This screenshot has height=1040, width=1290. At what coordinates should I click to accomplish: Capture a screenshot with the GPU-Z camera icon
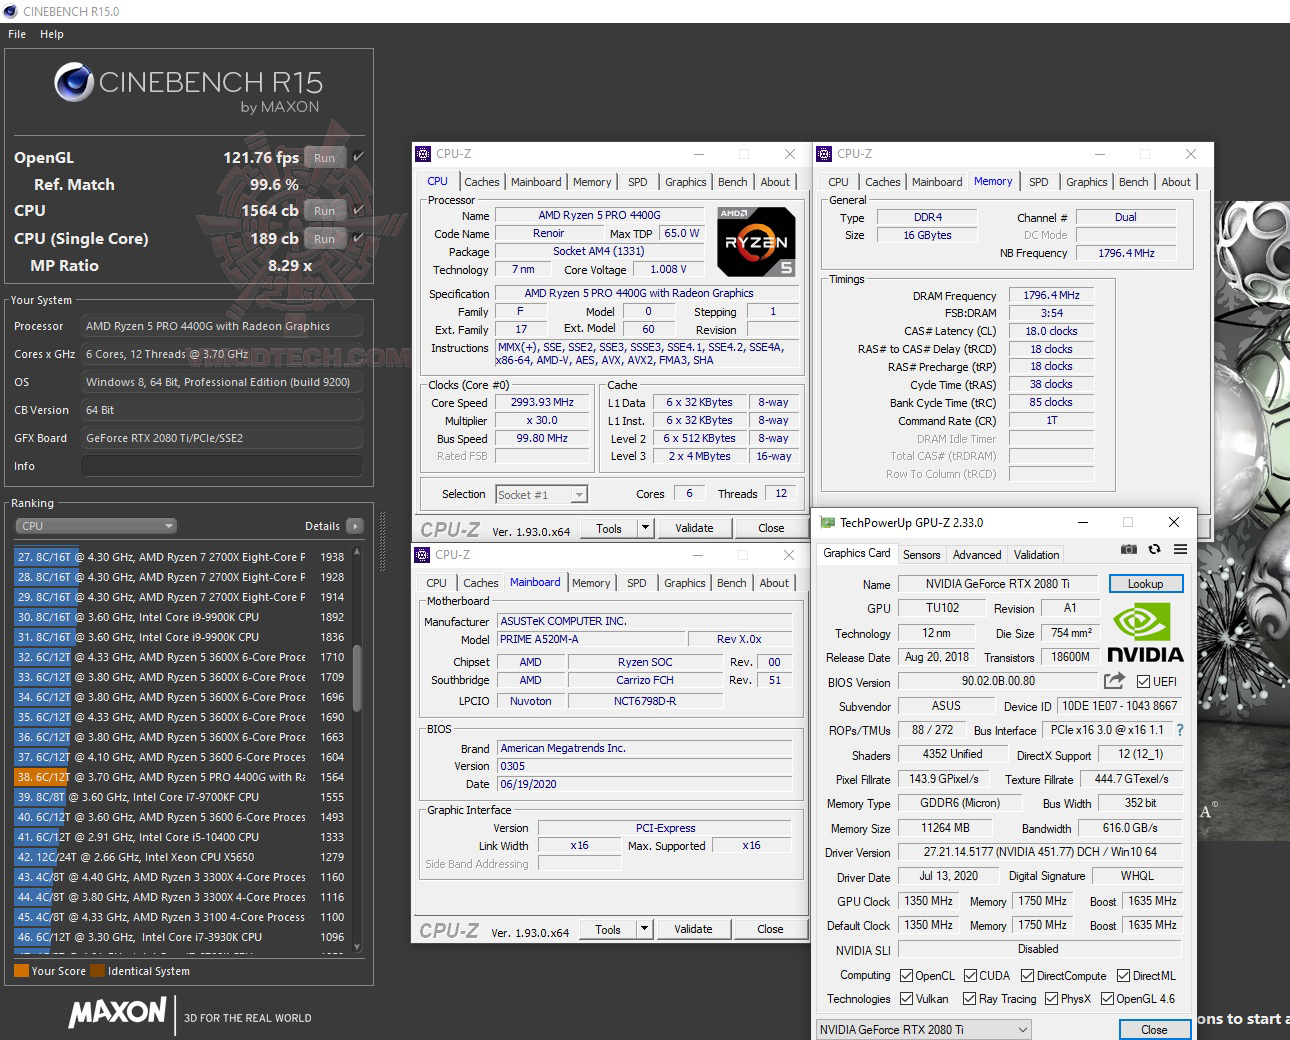pos(1129,549)
